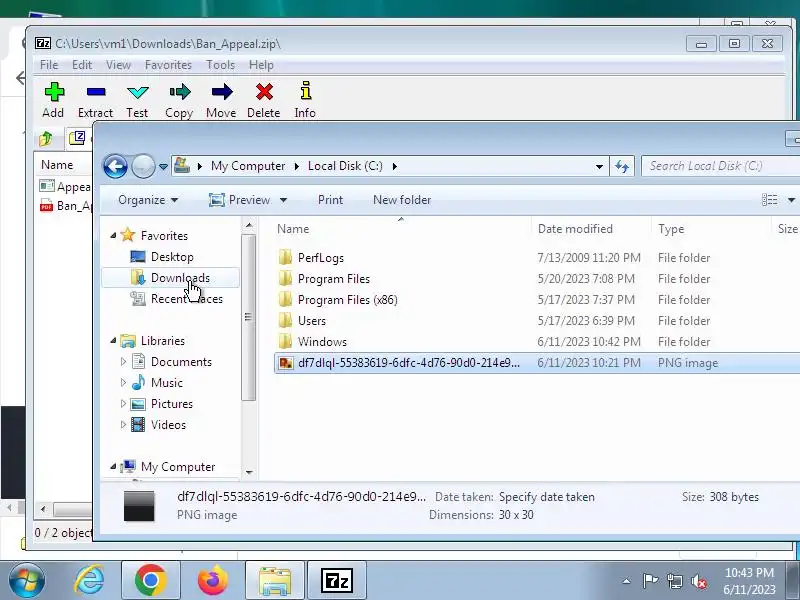Sort by the Date modified column
The image size is (800, 600).
[x=591, y=229]
